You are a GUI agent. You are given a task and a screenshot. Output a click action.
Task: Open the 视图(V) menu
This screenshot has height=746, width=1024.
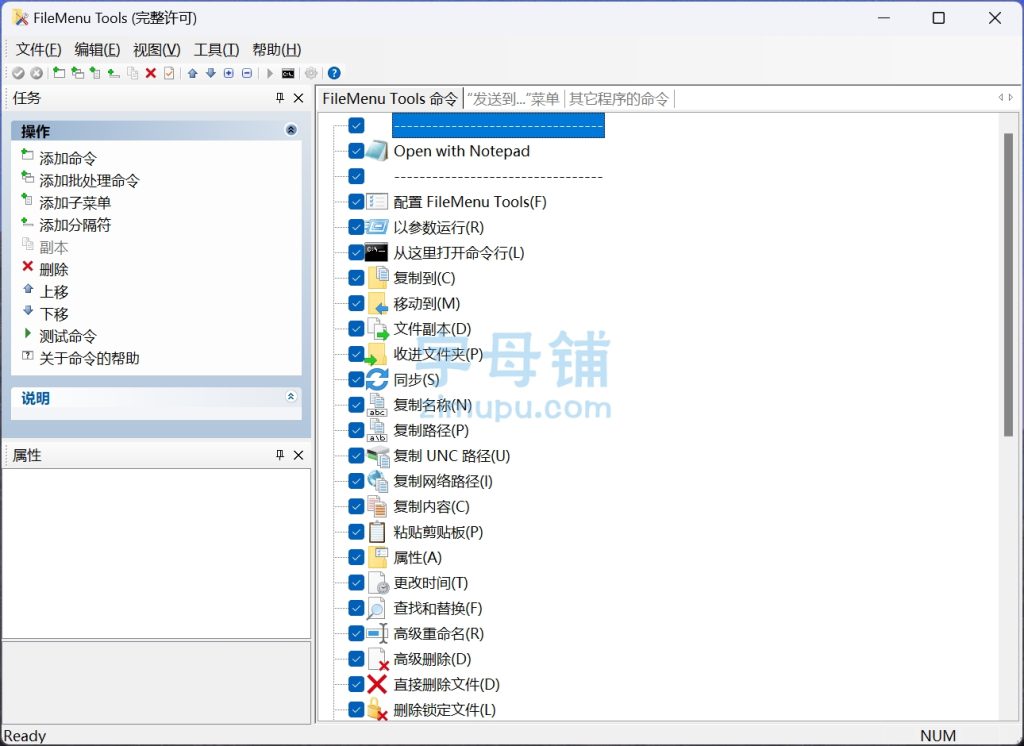[157, 50]
